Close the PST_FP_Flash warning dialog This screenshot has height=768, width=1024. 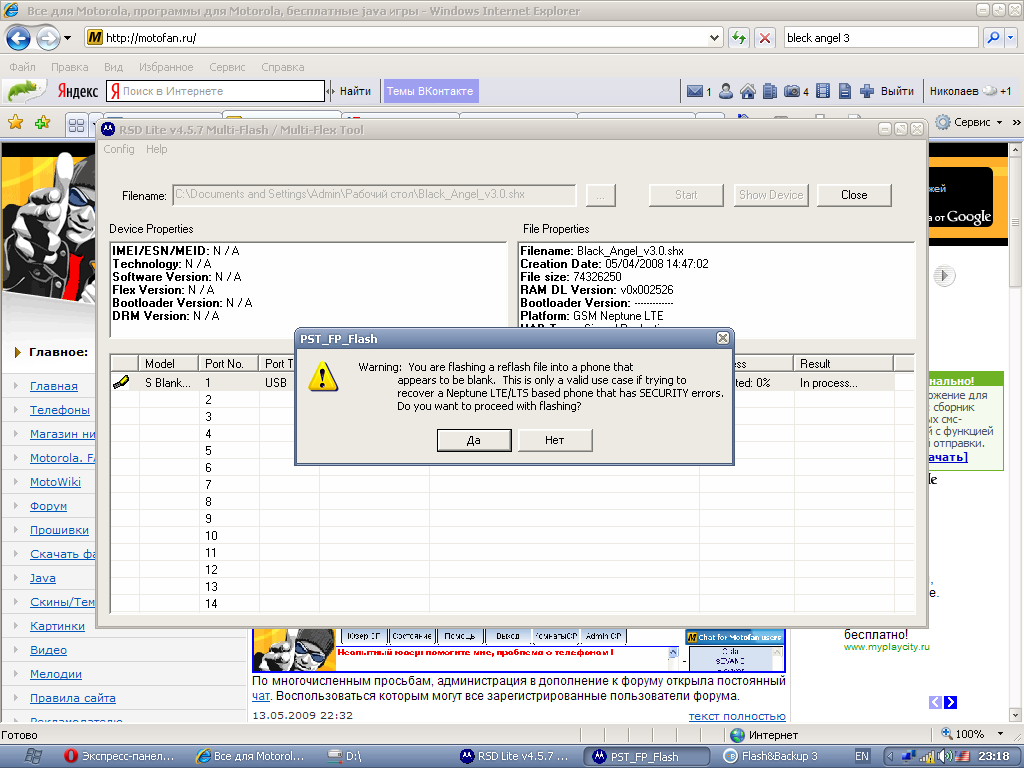[722, 338]
